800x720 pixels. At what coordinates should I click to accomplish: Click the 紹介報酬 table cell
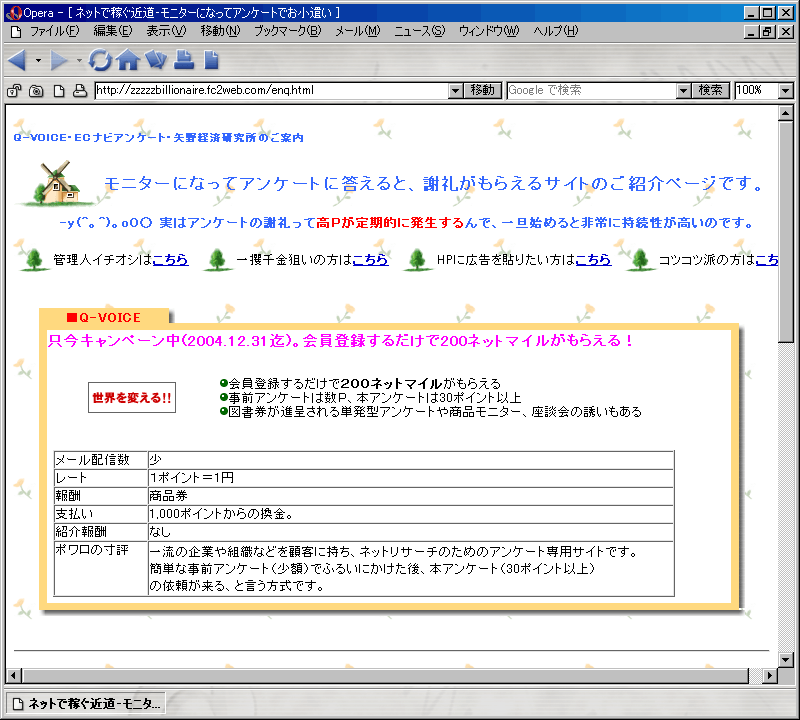(x=101, y=532)
